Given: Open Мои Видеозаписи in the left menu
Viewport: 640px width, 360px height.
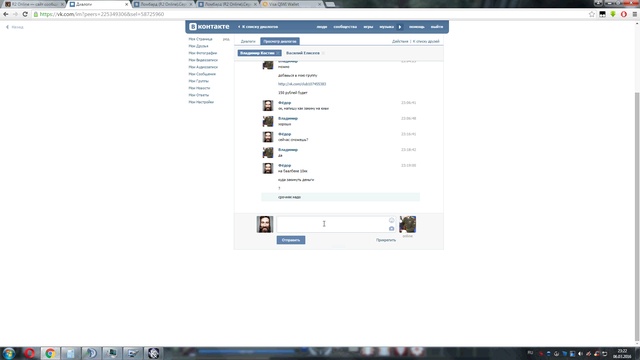Looking at the screenshot, I should click(203, 60).
